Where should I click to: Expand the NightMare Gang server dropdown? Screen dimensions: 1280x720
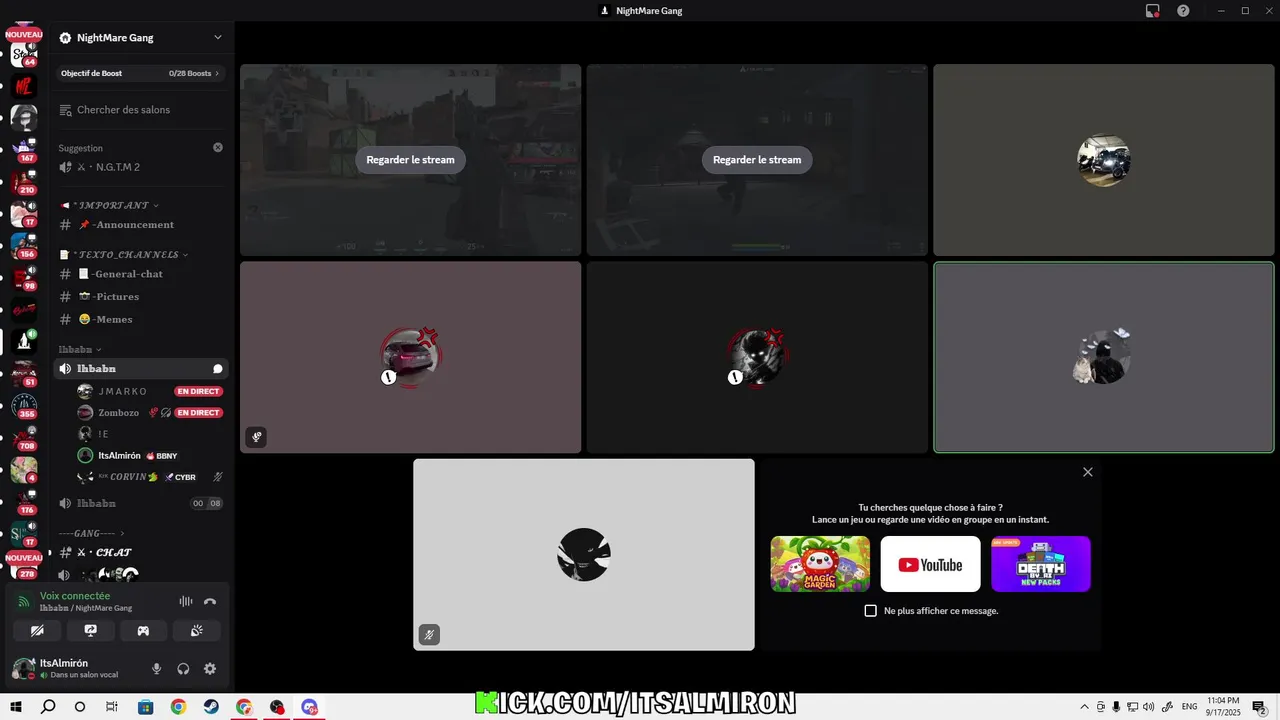pos(218,38)
